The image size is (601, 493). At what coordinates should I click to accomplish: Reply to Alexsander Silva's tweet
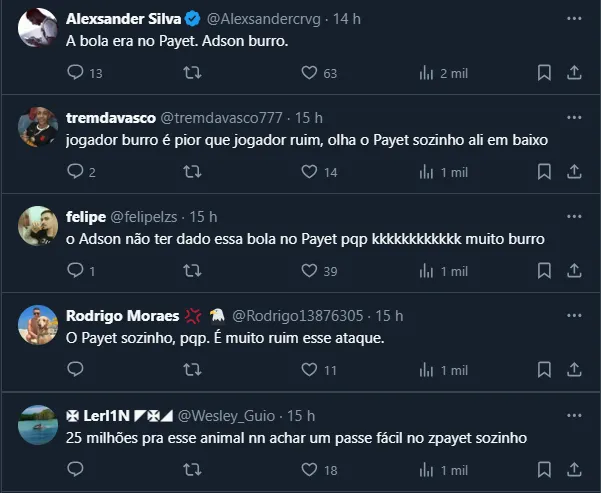(x=75, y=72)
